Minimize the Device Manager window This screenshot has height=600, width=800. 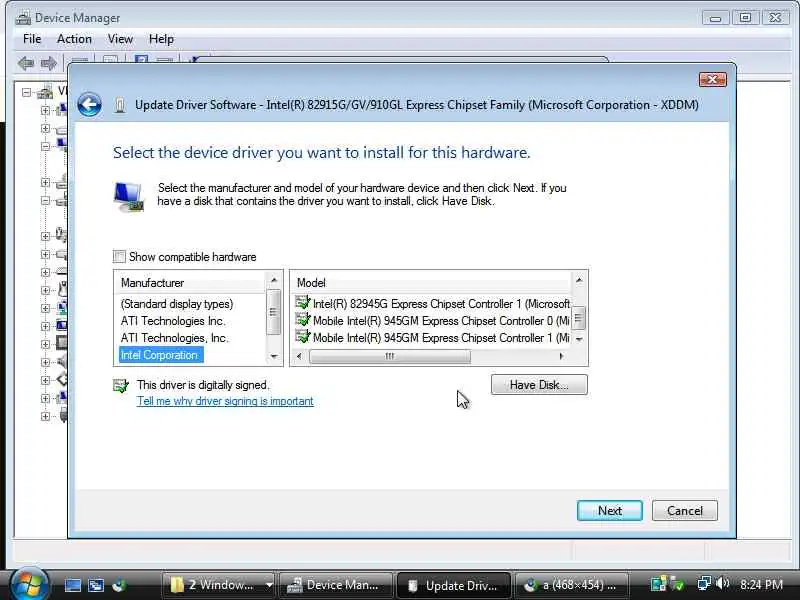point(715,18)
